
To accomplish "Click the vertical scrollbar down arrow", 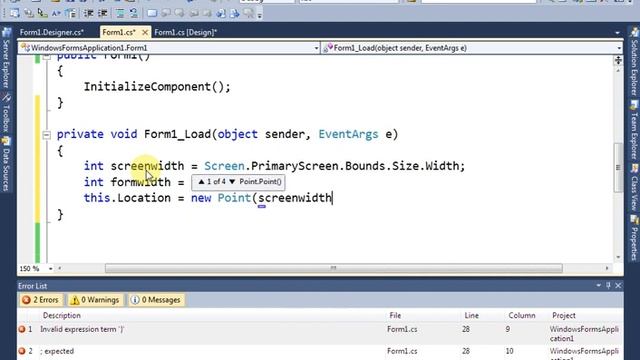I will coord(618,257).
